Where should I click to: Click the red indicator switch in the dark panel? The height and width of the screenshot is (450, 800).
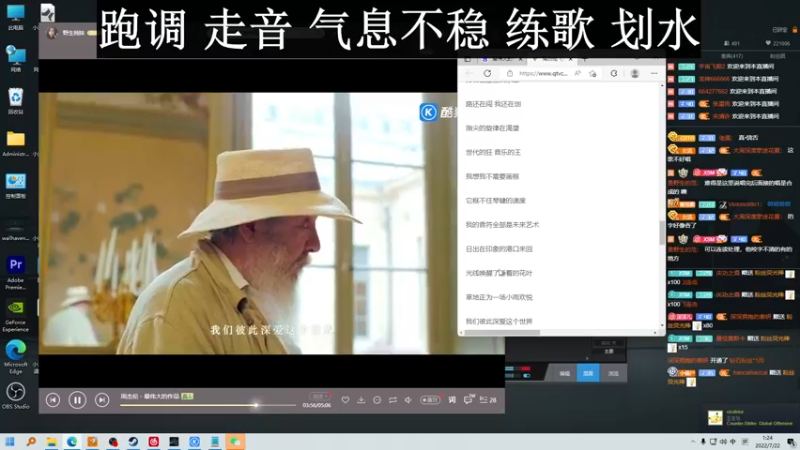[x=526, y=368]
